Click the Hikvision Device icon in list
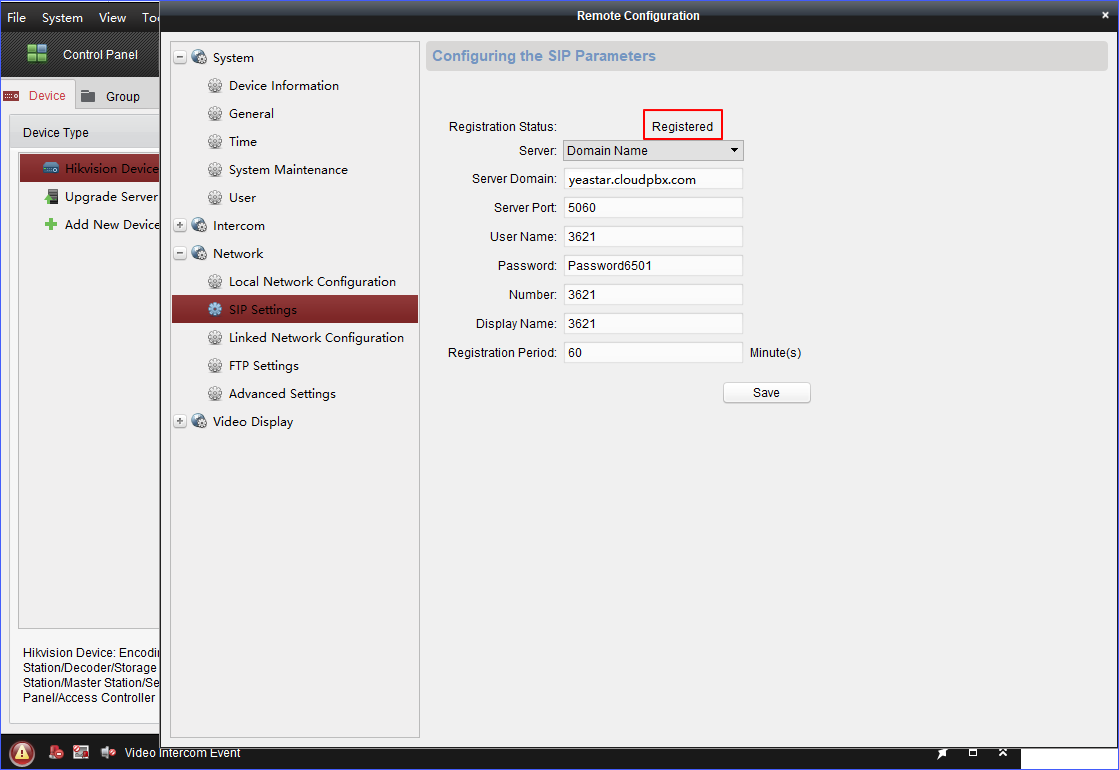This screenshot has height=770, width=1119. pyautogui.click(x=51, y=169)
